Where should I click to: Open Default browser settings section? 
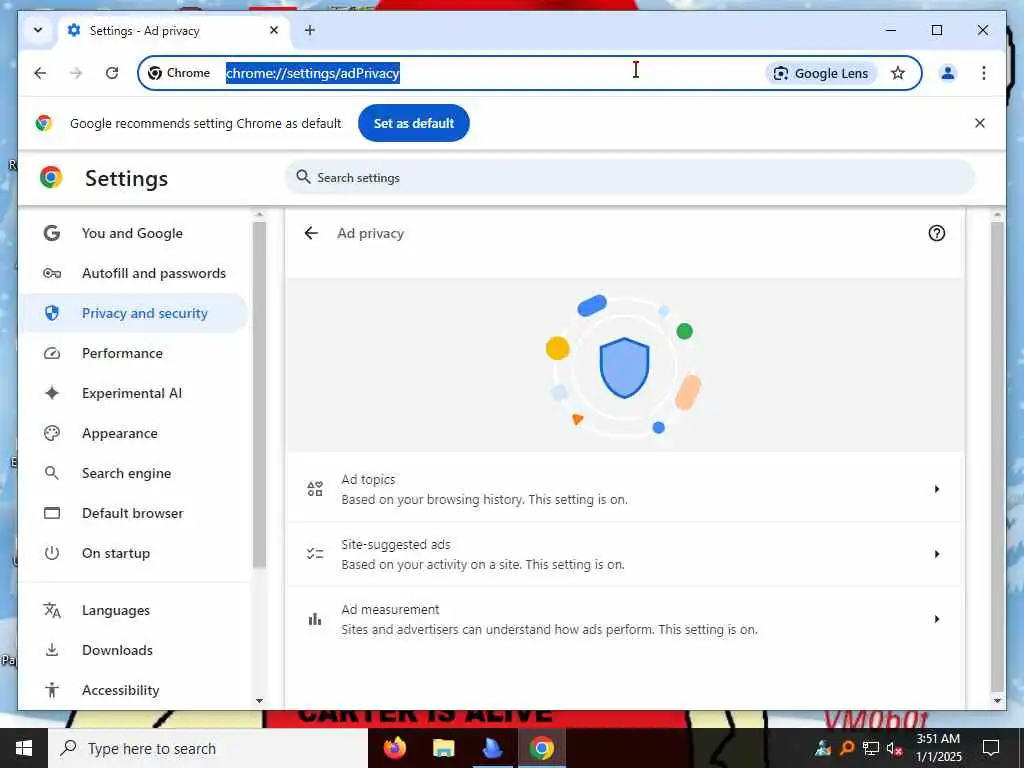pyautogui.click(x=134, y=513)
